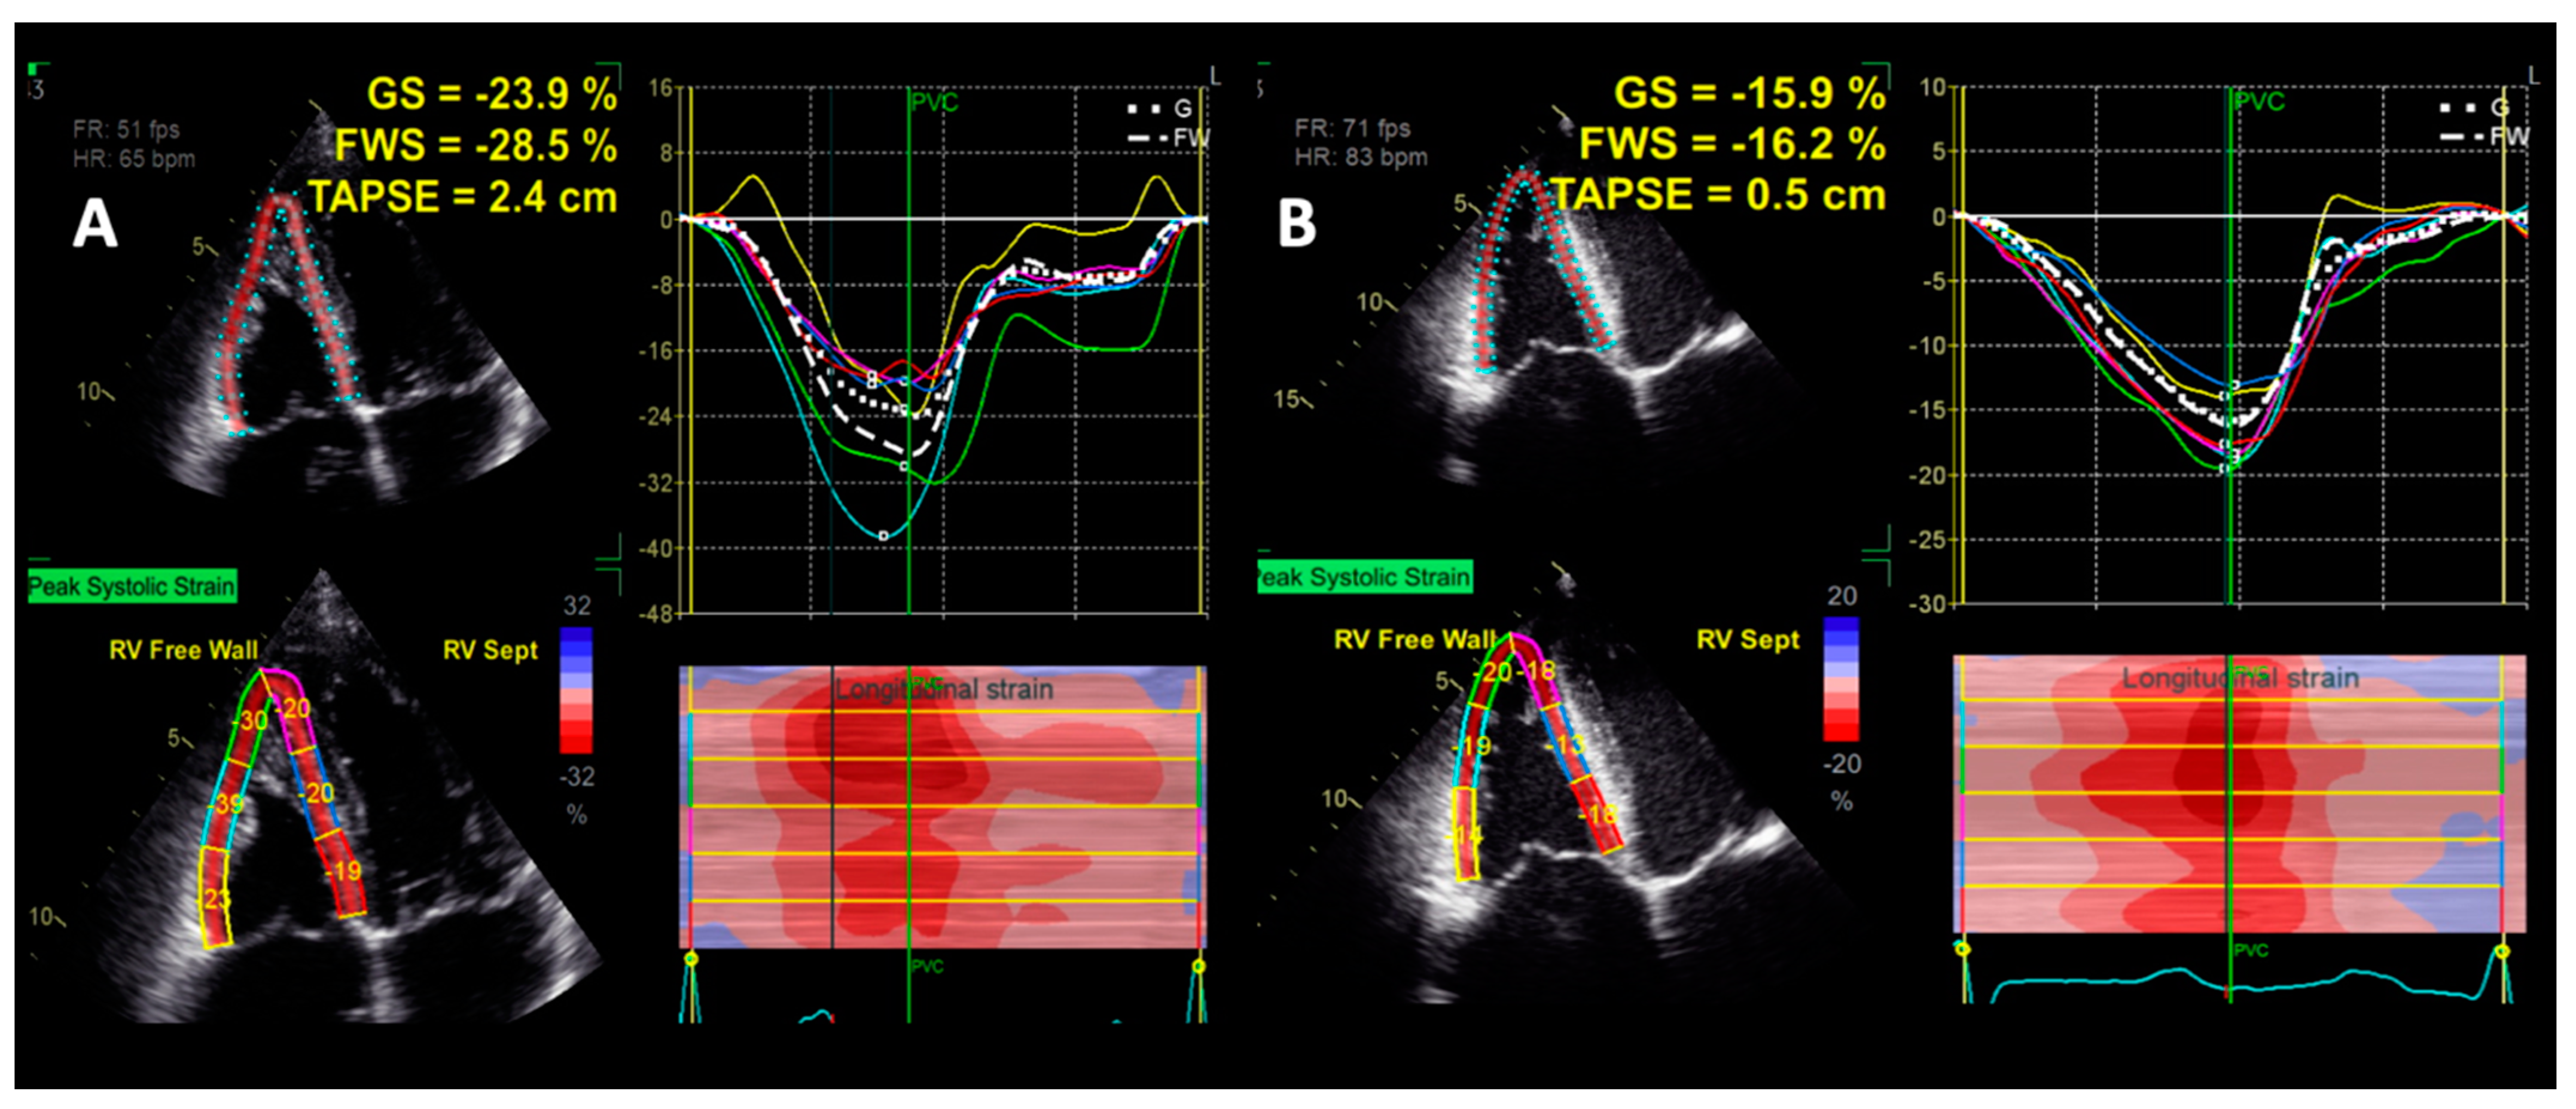Click panel A's 32 to -32 color scale bar

(576, 690)
